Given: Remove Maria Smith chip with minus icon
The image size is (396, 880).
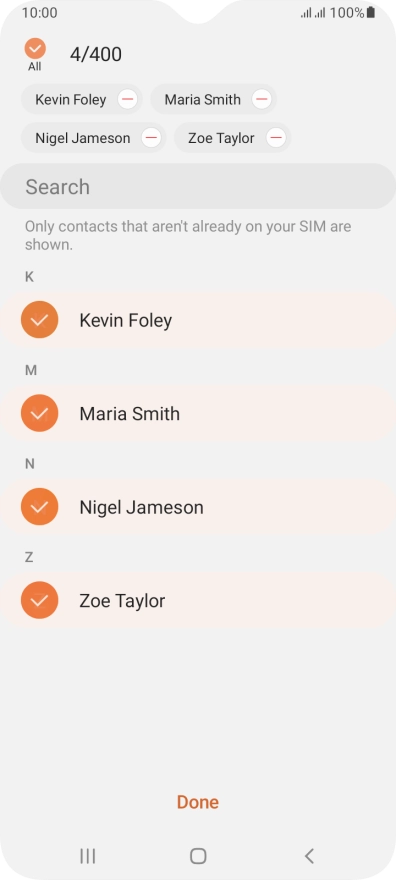Looking at the screenshot, I should coord(261,99).
